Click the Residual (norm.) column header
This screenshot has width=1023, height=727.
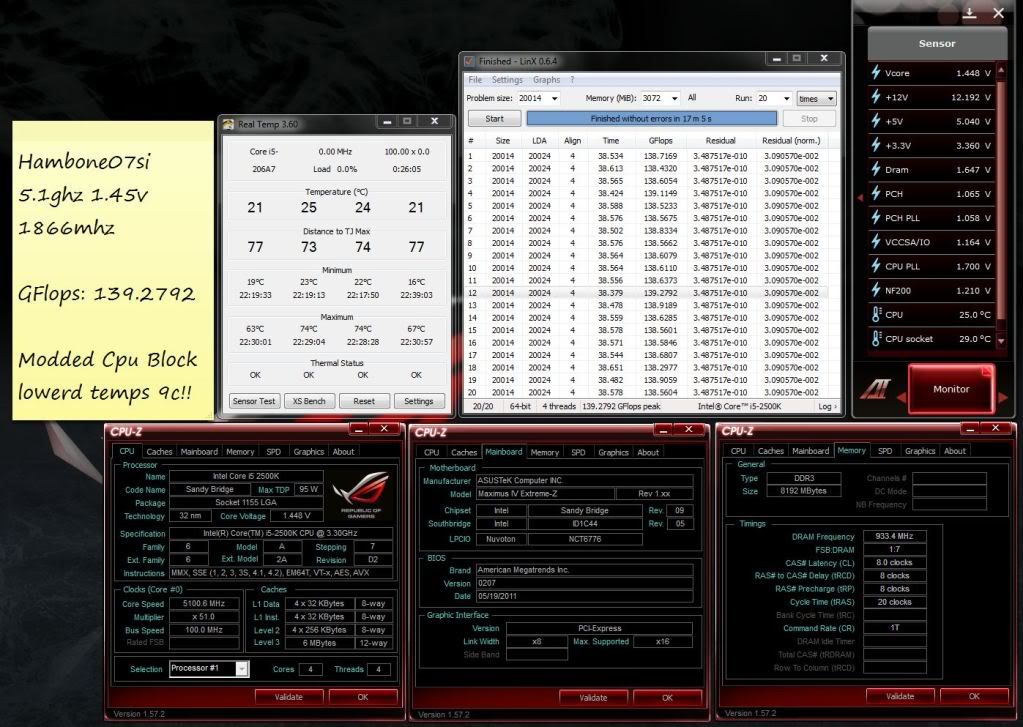[791, 140]
